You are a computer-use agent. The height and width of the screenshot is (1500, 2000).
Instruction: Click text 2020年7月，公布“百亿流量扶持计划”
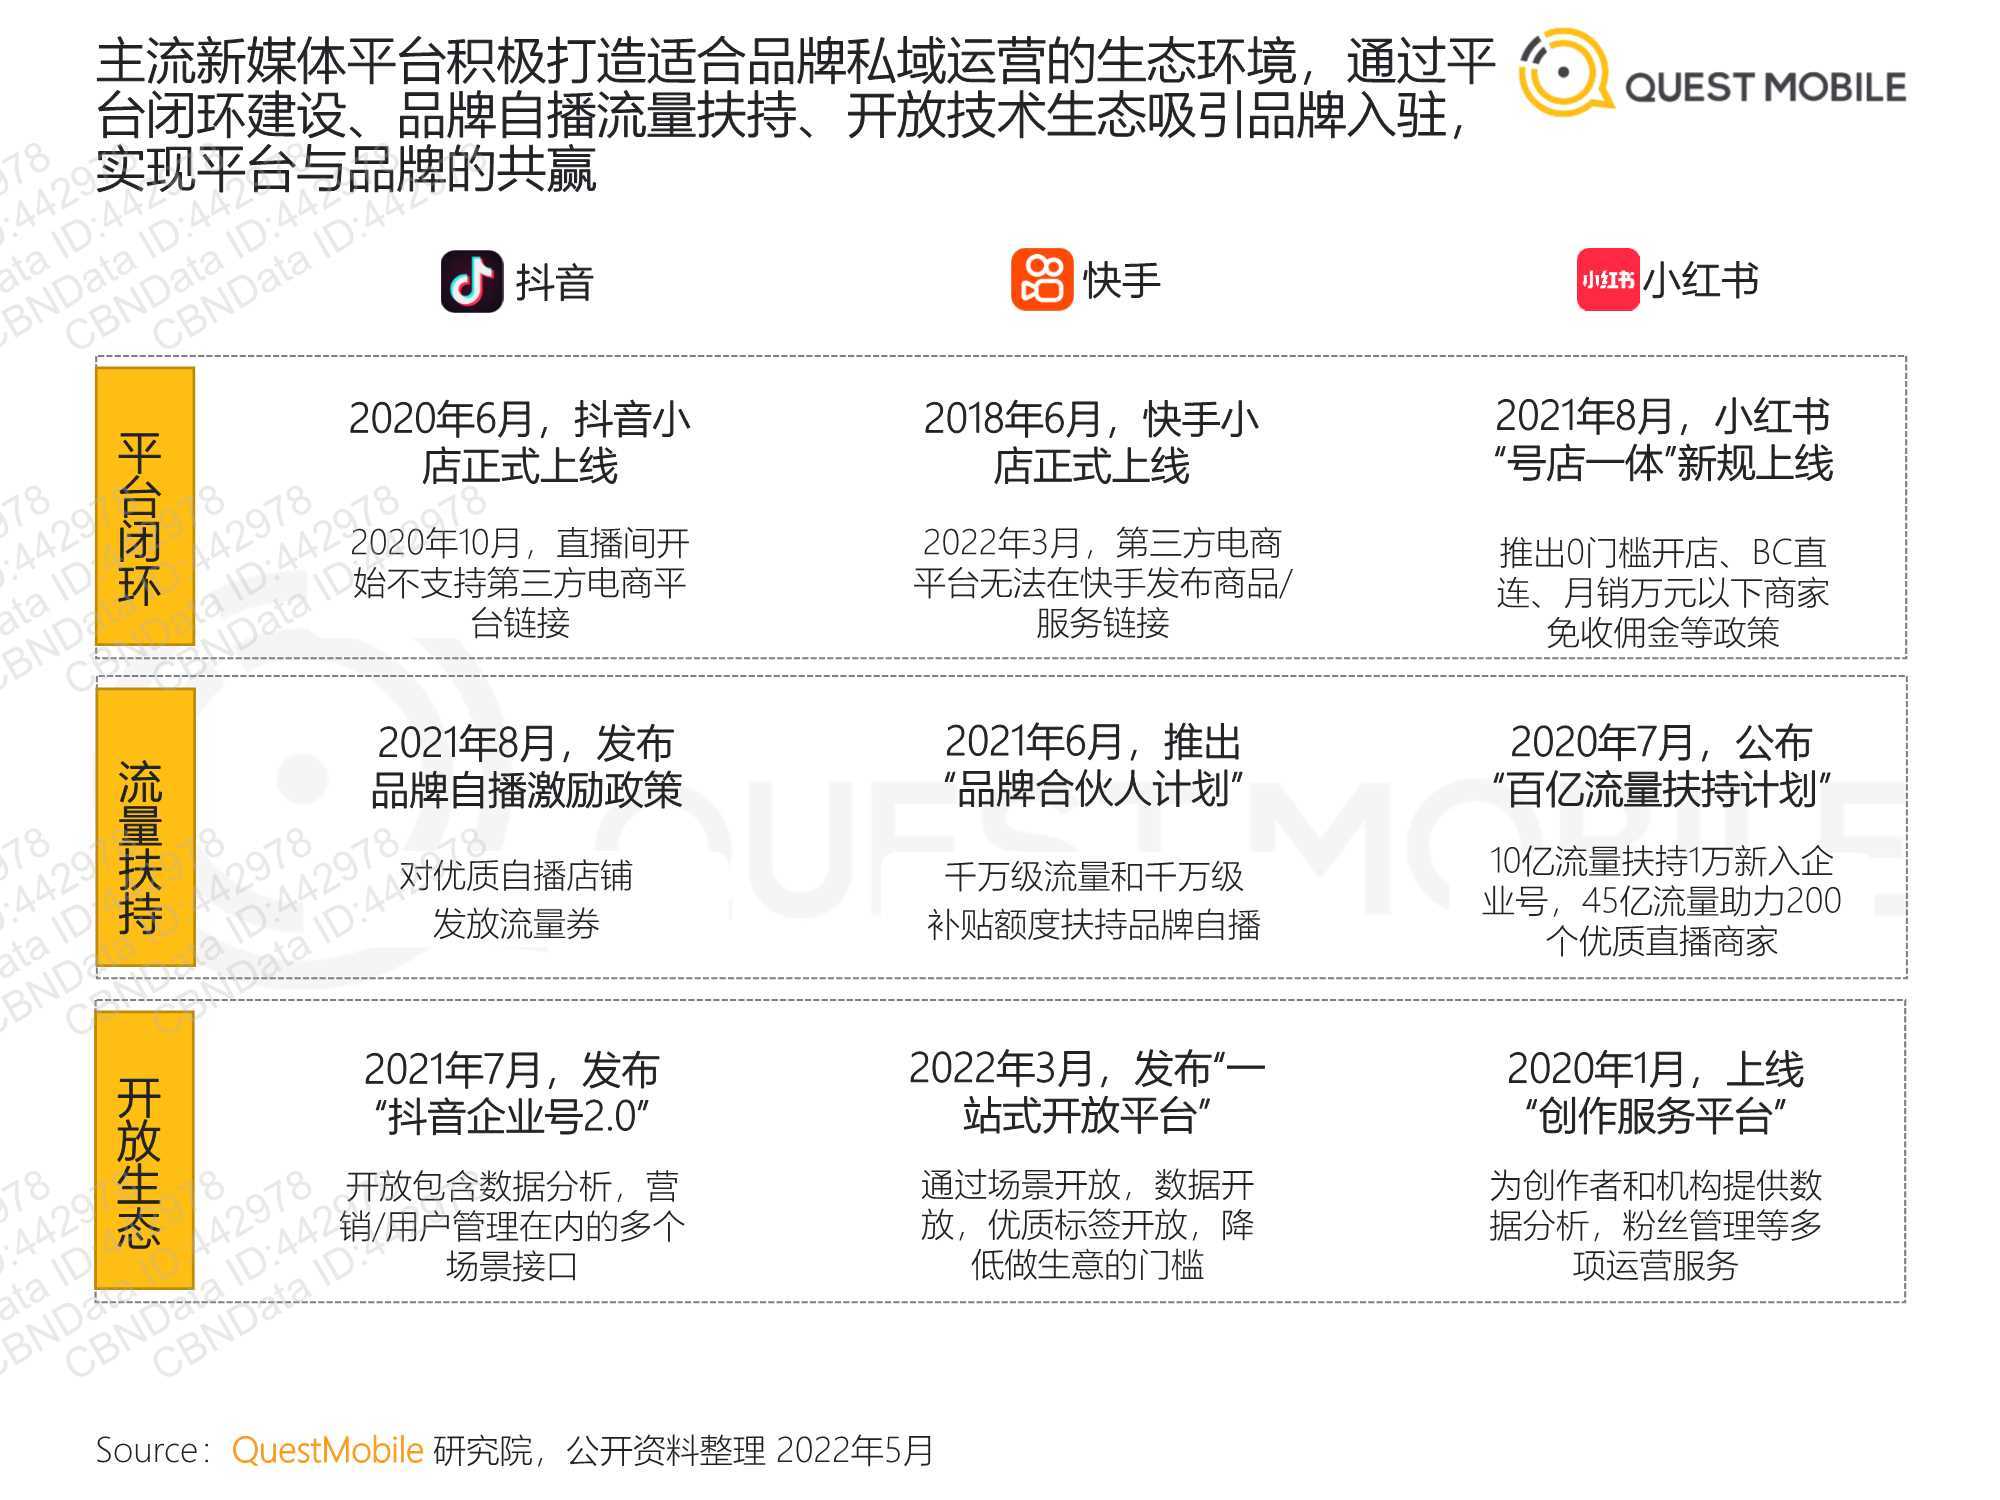(1661, 765)
